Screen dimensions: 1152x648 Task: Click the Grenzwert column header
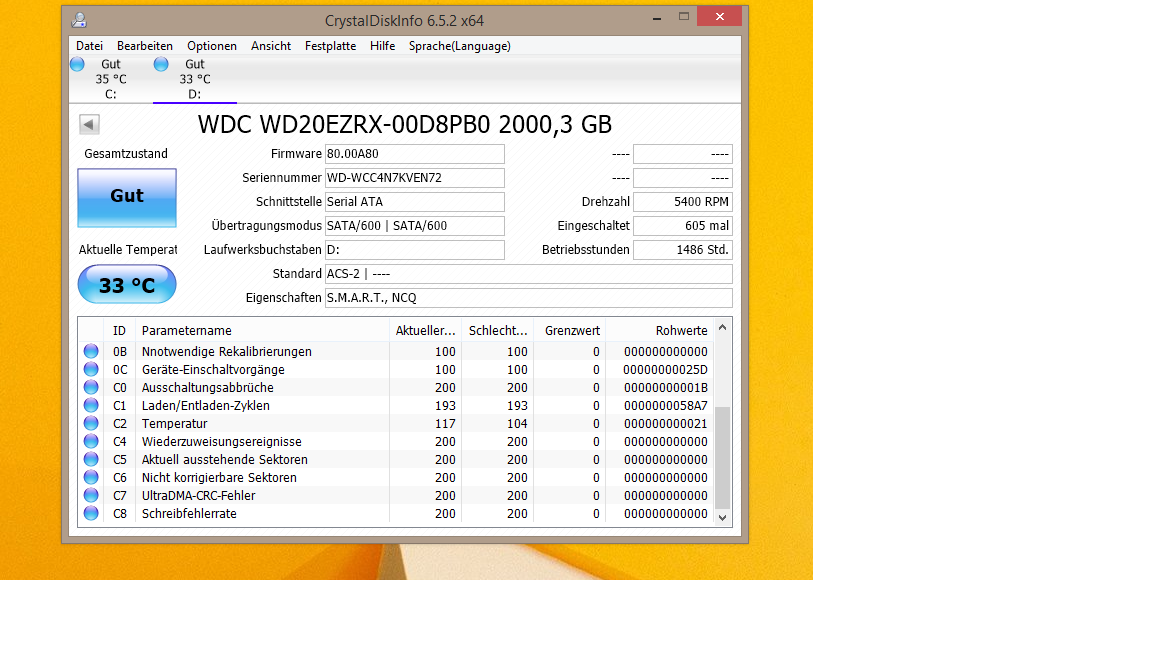pos(570,331)
